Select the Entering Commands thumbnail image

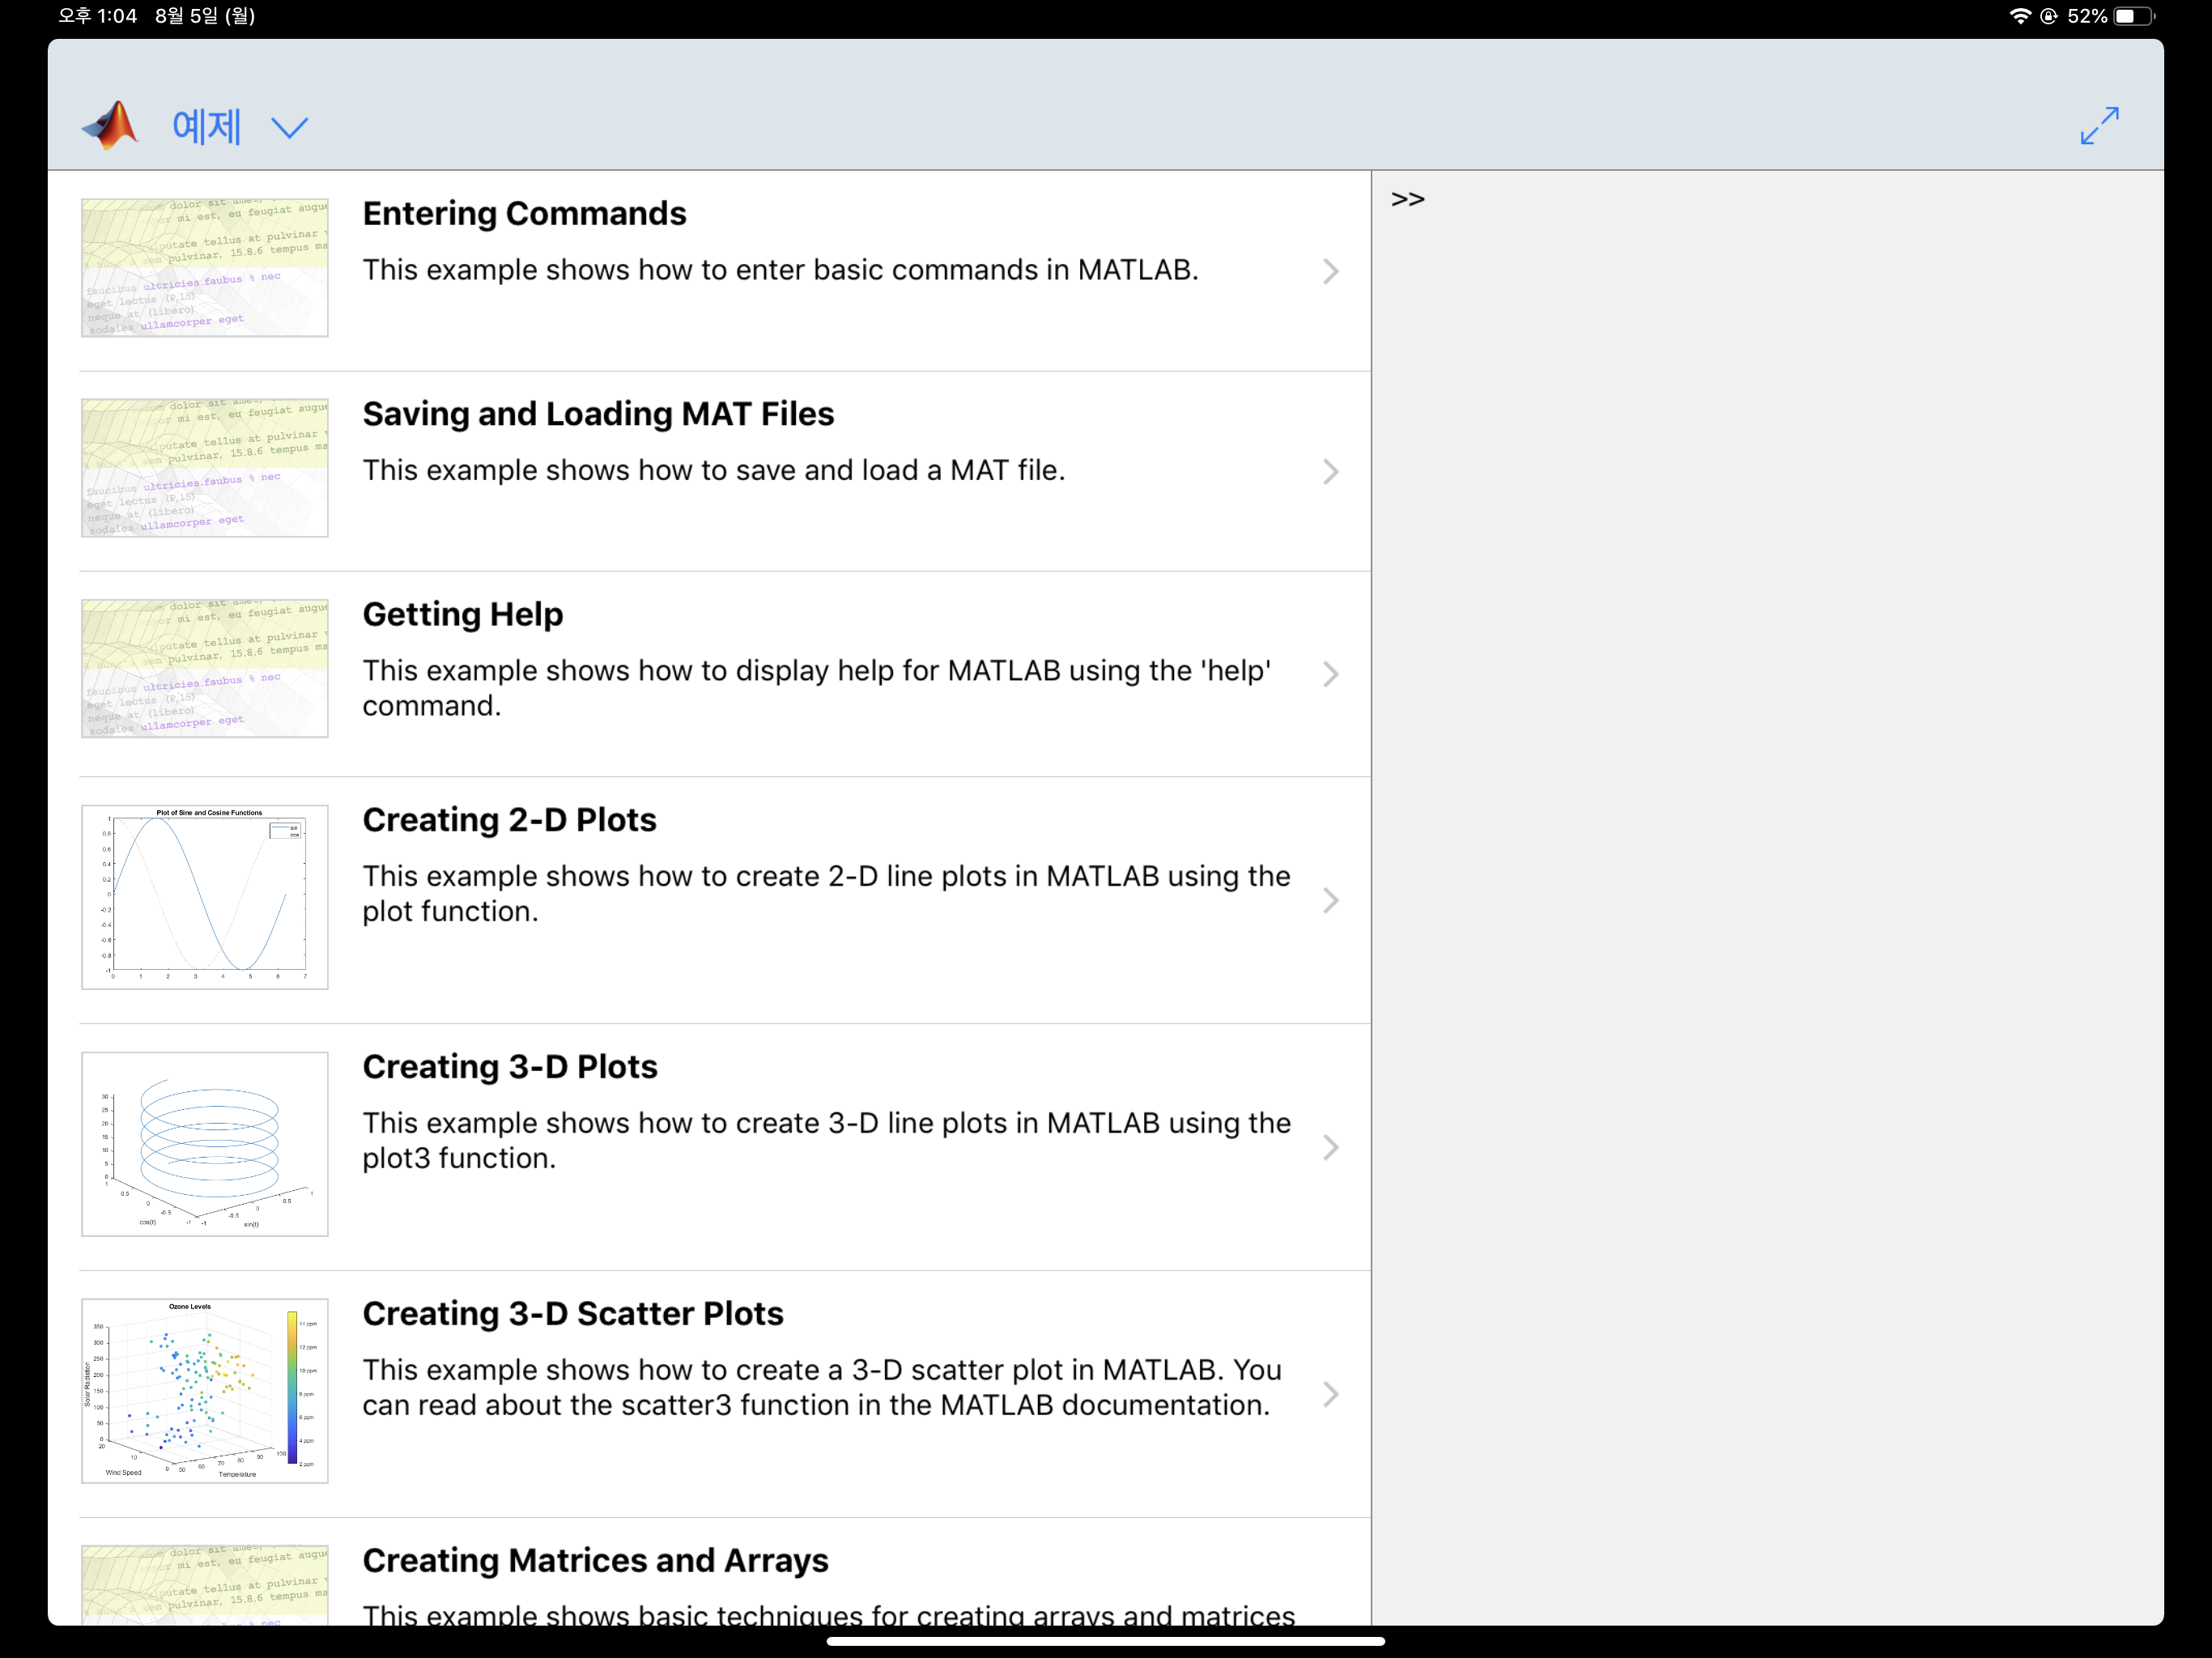[x=205, y=267]
